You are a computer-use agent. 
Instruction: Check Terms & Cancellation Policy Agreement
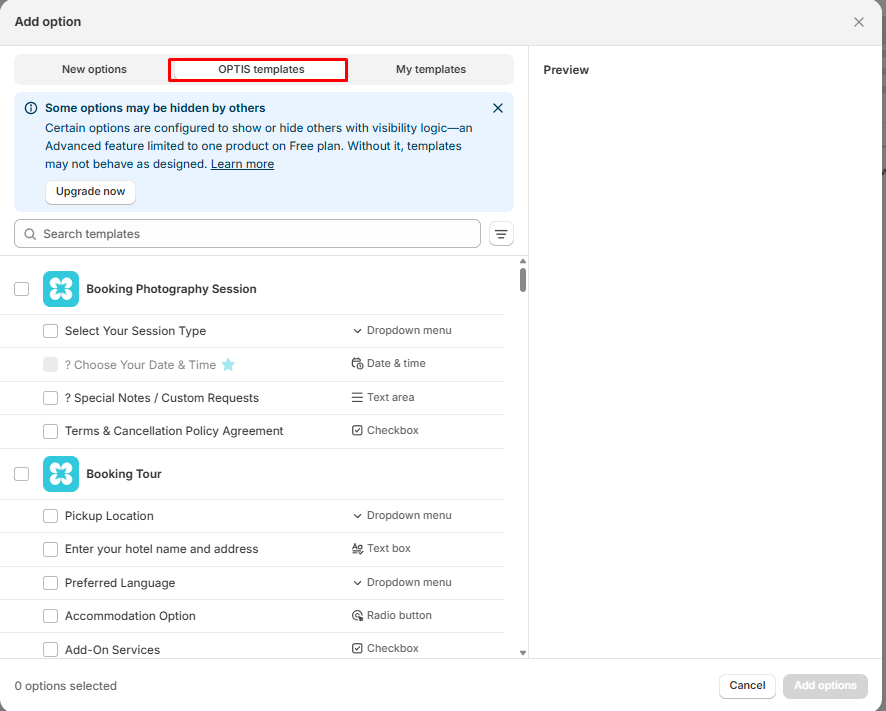pyautogui.click(x=50, y=431)
